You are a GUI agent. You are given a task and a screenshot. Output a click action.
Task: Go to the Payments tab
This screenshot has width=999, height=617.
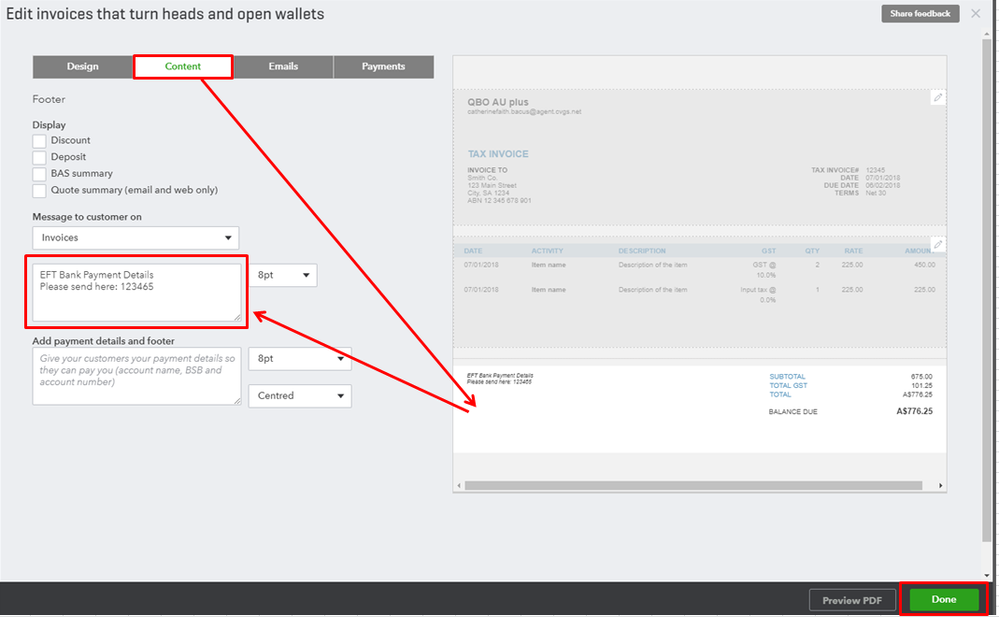click(x=384, y=66)
